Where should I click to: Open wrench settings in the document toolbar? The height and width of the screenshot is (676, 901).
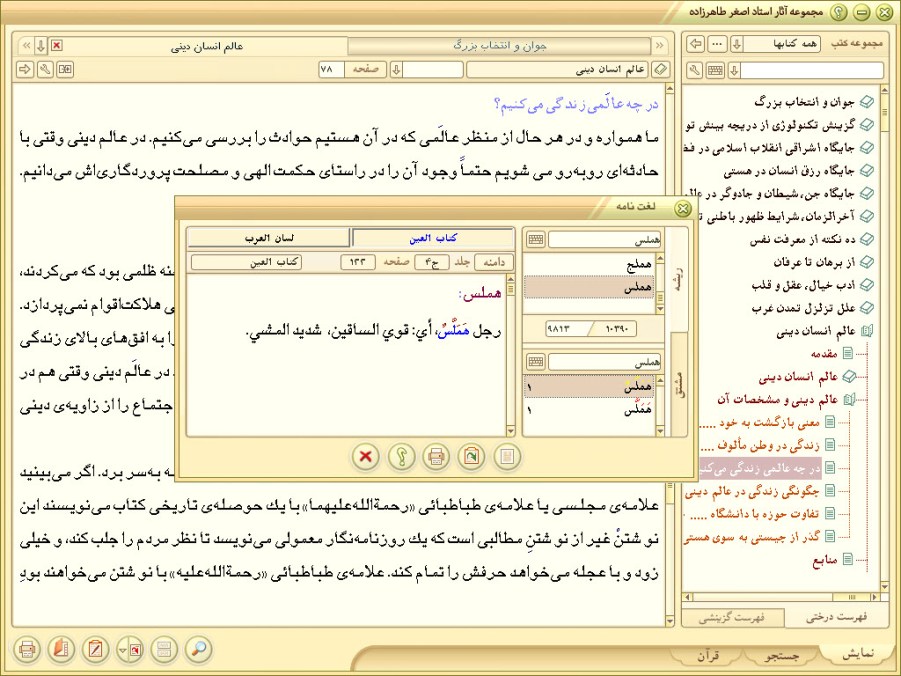(45, 70)
